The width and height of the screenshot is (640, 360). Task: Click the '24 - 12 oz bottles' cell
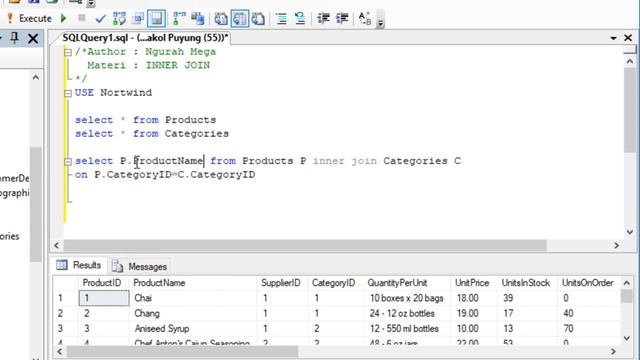[x=407, y=313]
